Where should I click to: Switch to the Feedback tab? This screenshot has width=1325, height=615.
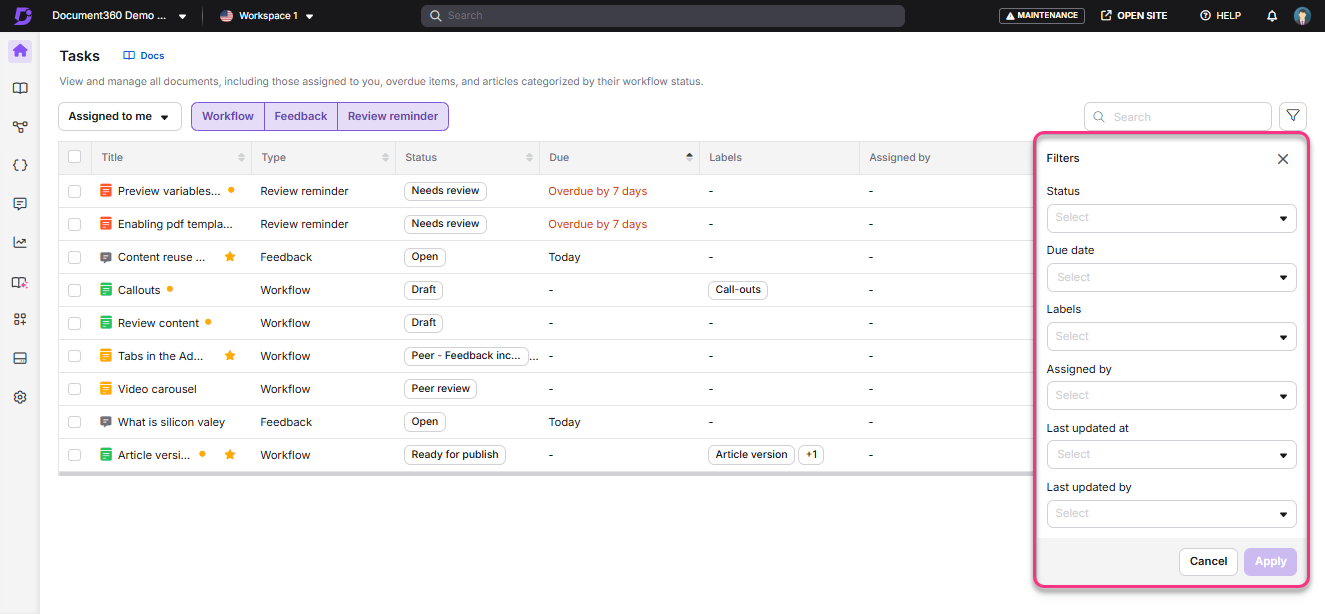point(300,116)
